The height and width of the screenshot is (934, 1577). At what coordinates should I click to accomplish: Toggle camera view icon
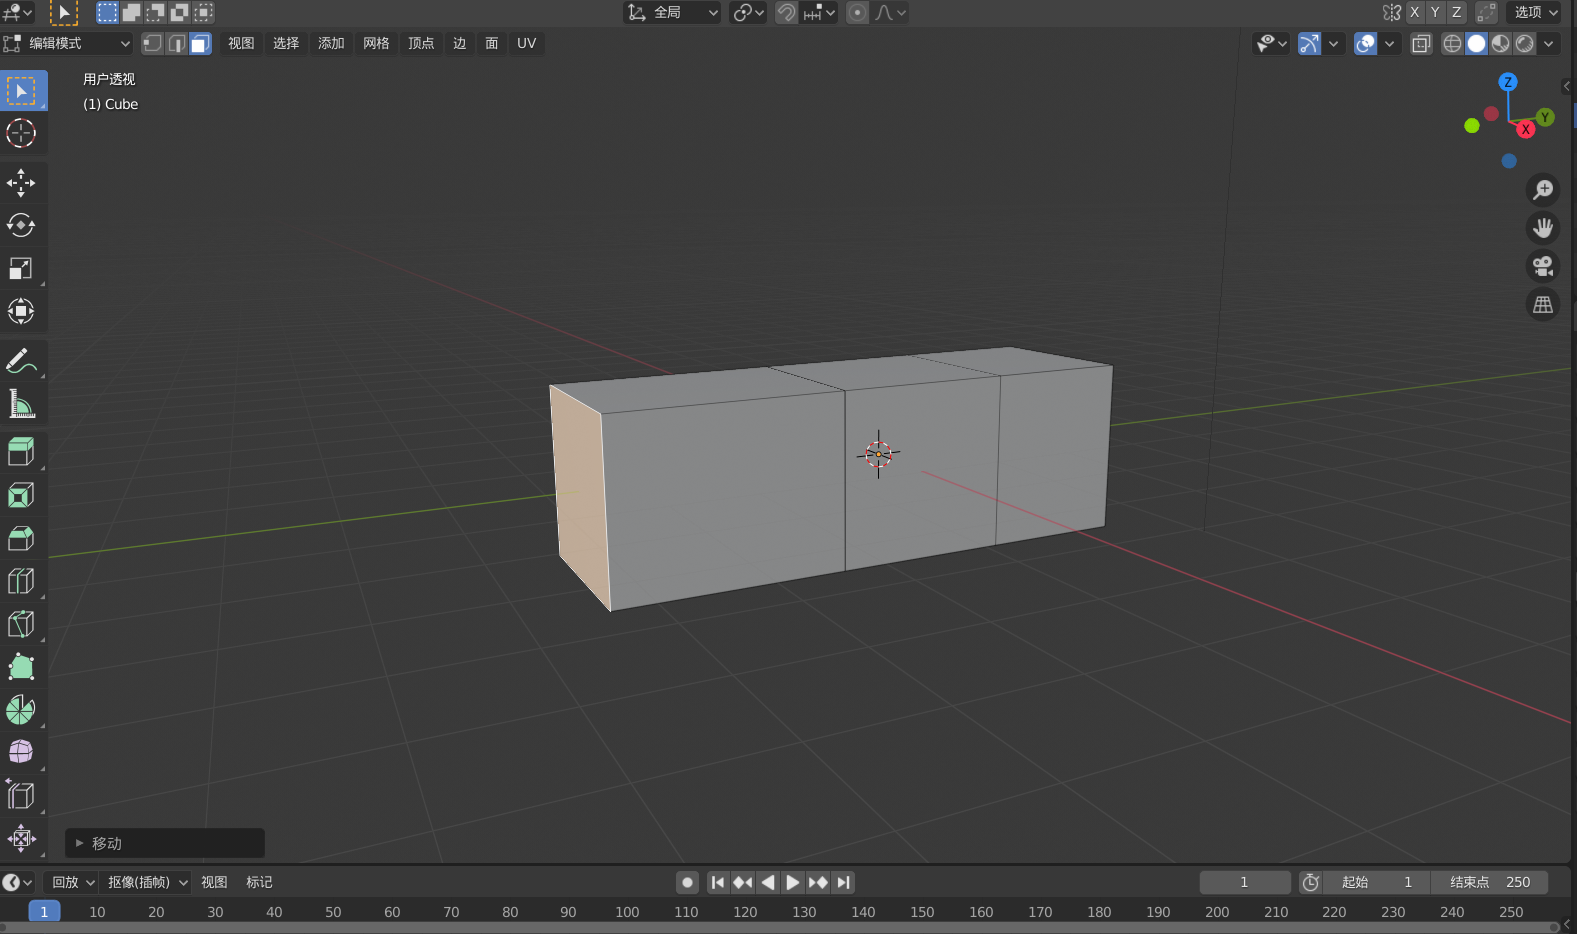pos(1543,266)
